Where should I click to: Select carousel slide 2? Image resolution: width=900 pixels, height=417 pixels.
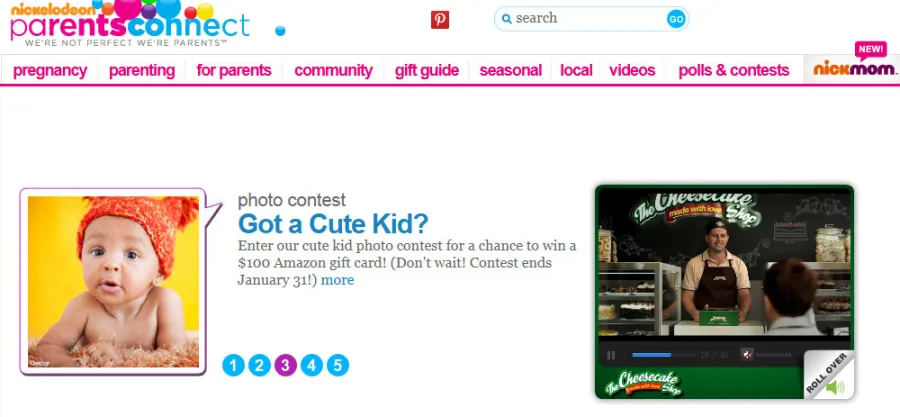coord(259,365)
